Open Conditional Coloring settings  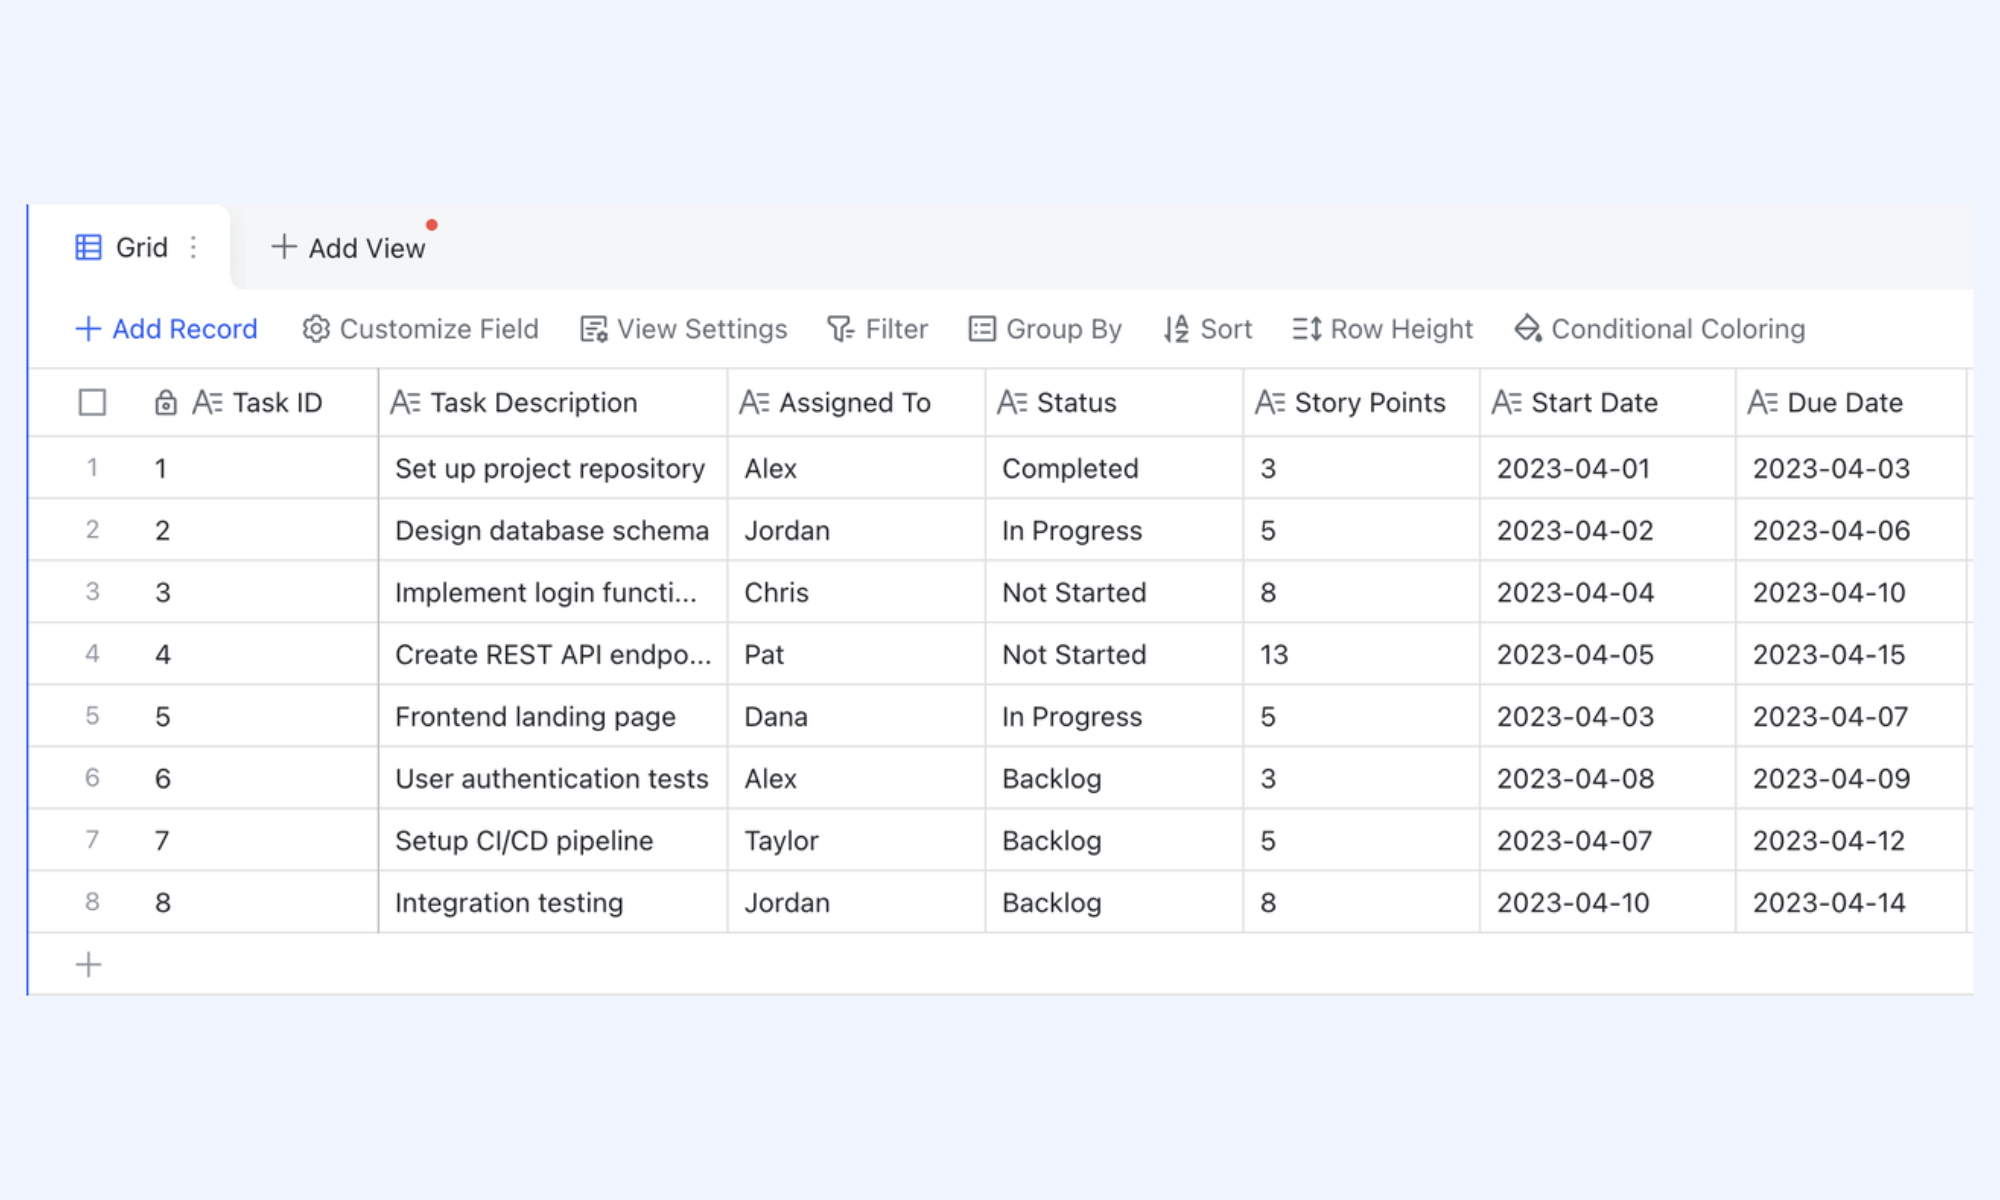click(1660, 329)
